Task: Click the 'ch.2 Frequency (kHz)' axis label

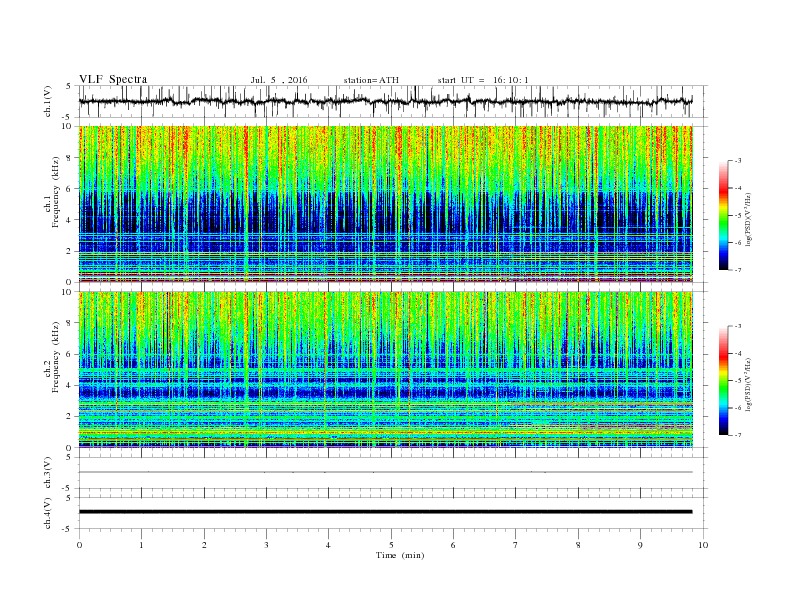Action: click(52, 356)
